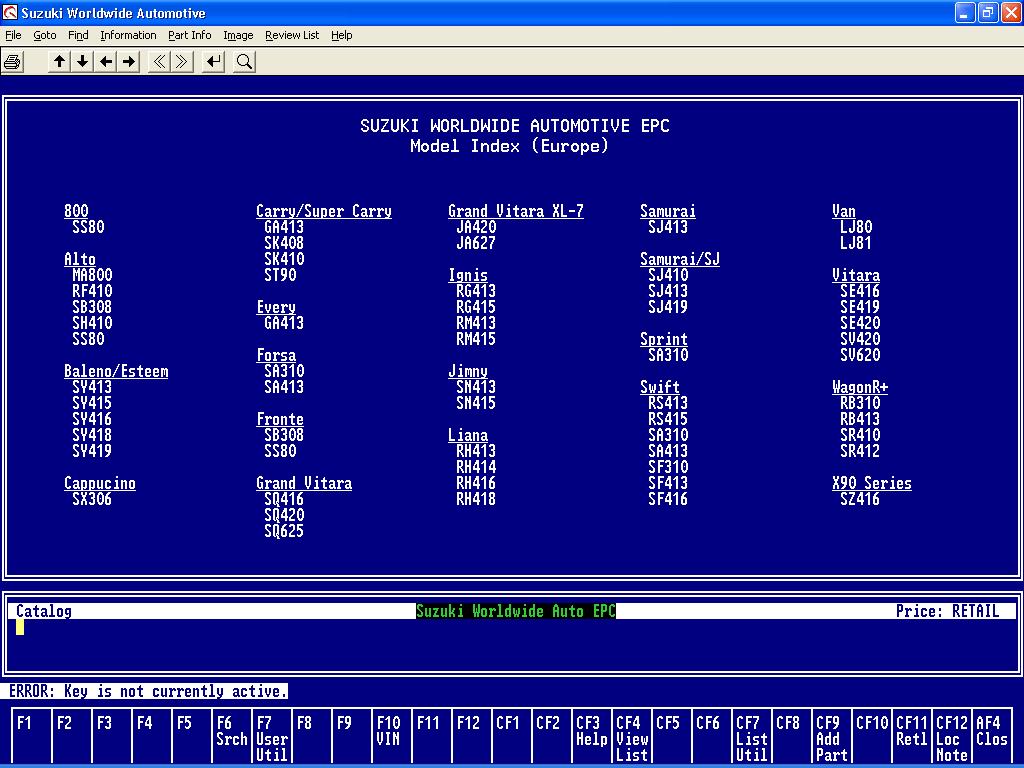Viewport: 1024px width, 768px height.
Task: Click the AF4 Clos key button
Action: coord(992,736)
